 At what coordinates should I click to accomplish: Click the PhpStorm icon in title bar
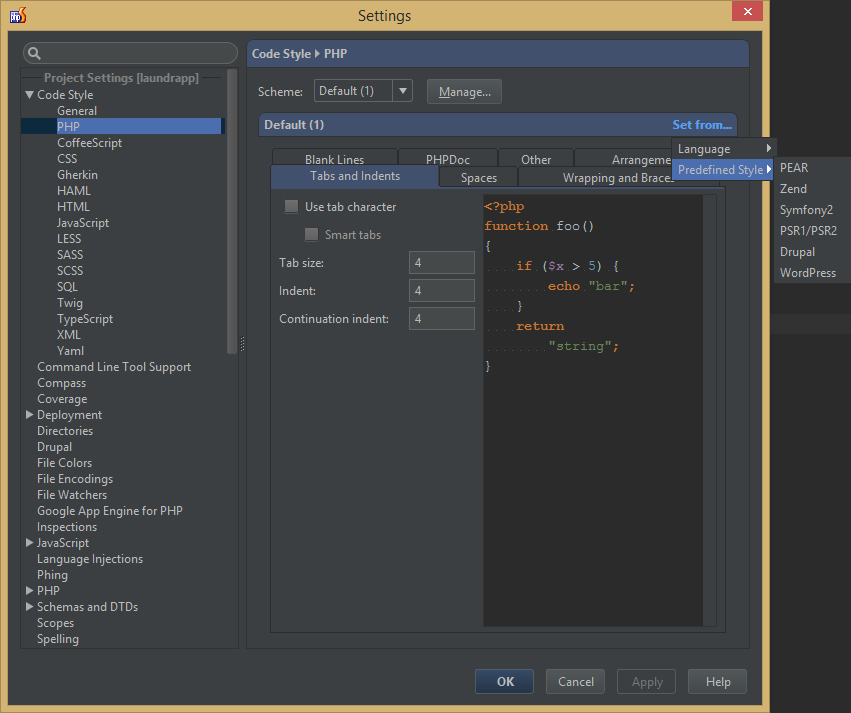[17, 15]
